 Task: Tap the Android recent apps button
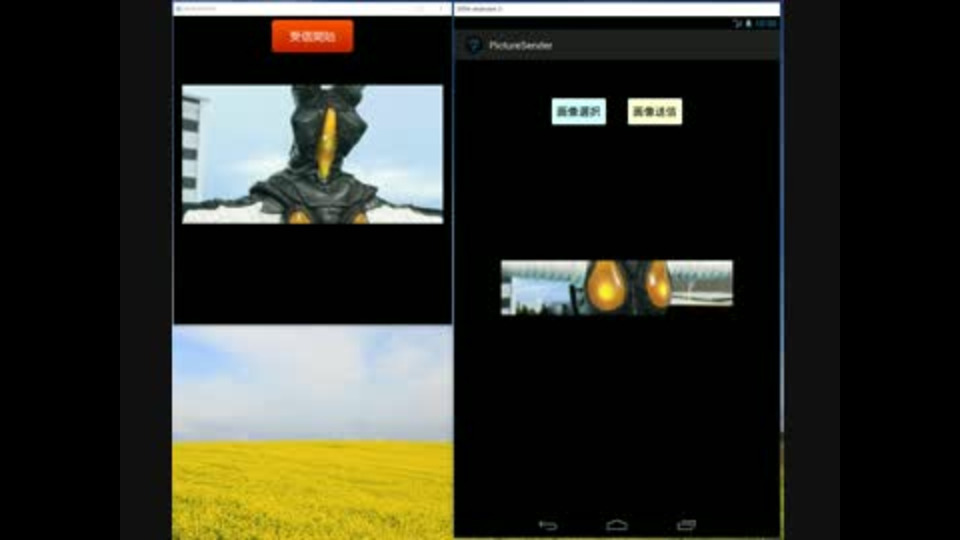686,525
